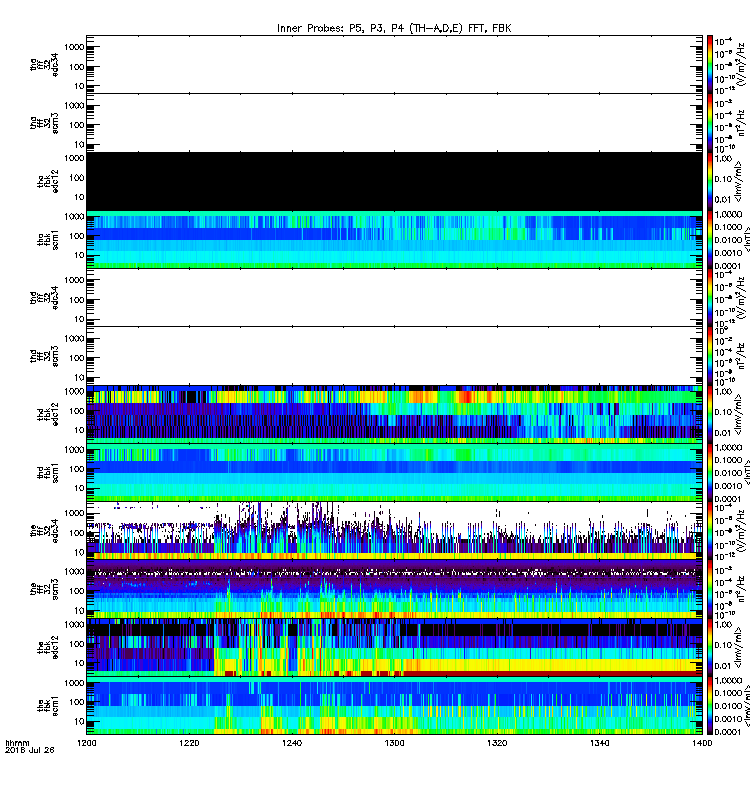Select the 'the fbk scm1' panel label

pyautogui.click(x=48, y=706)
